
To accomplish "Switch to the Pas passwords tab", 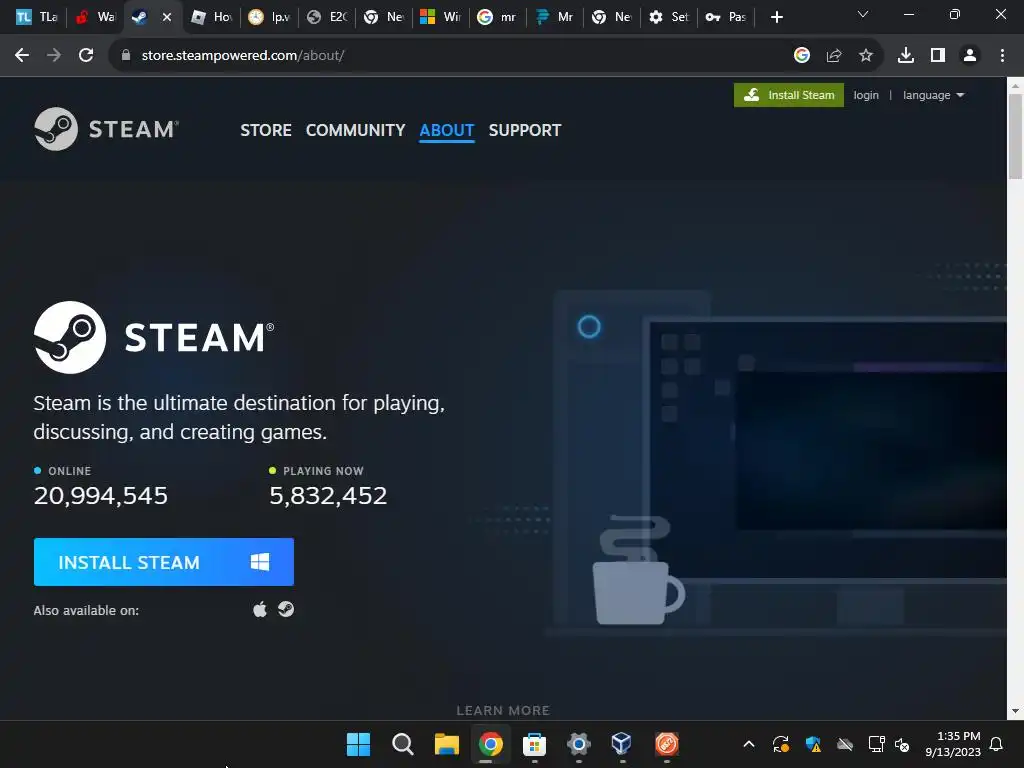I will coord(726,17).
